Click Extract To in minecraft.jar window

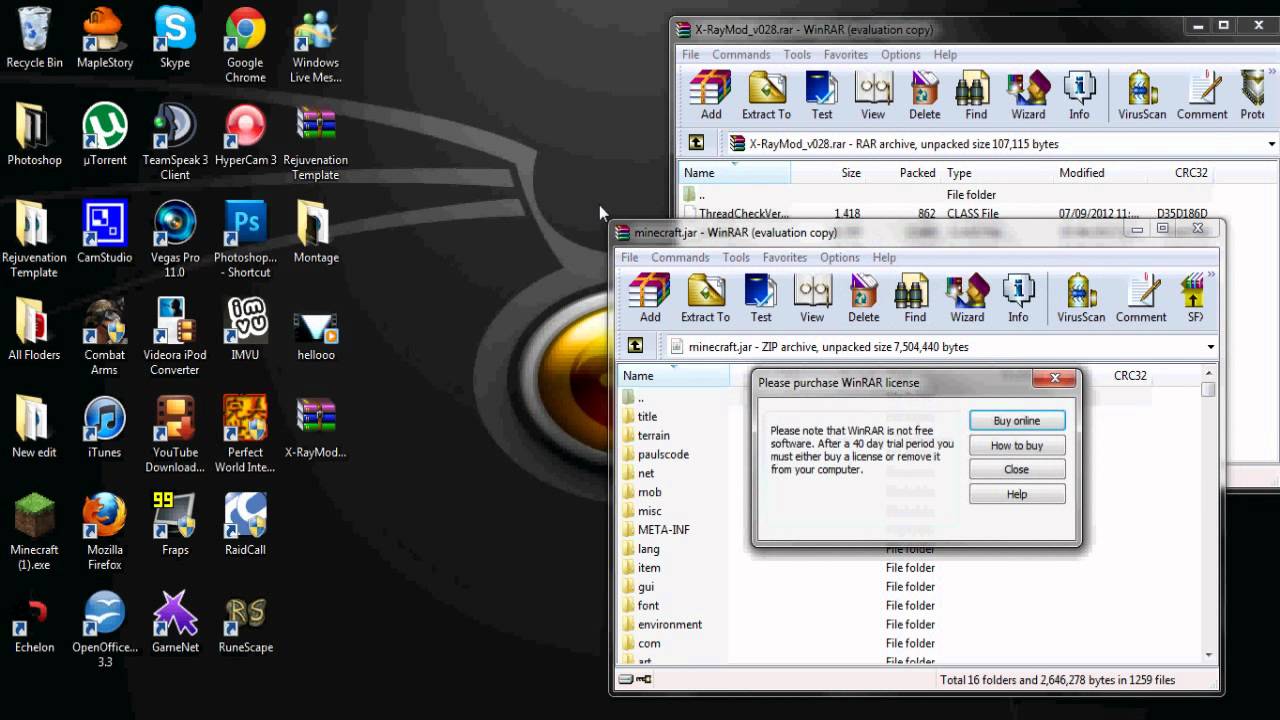[x=705, y=298]
